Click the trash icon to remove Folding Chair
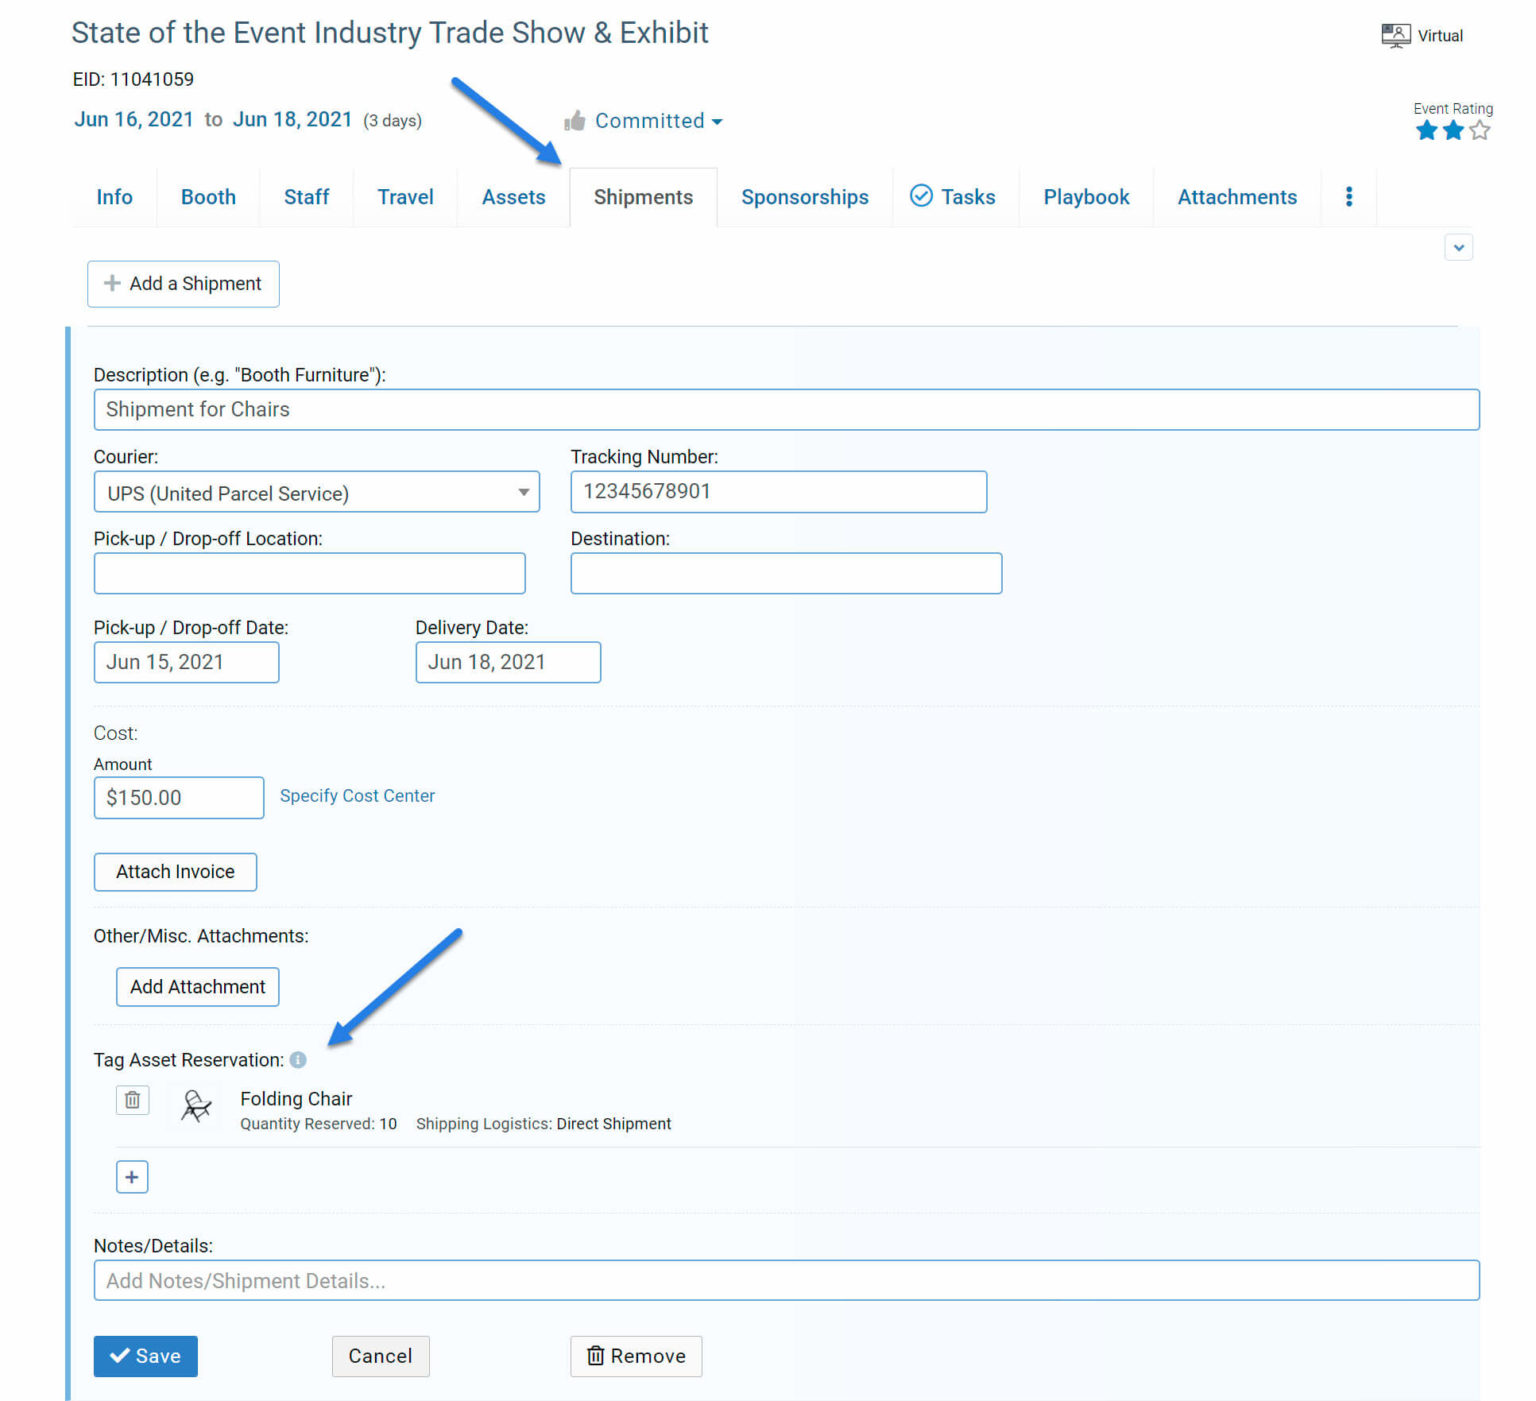 coord(132,1100)
